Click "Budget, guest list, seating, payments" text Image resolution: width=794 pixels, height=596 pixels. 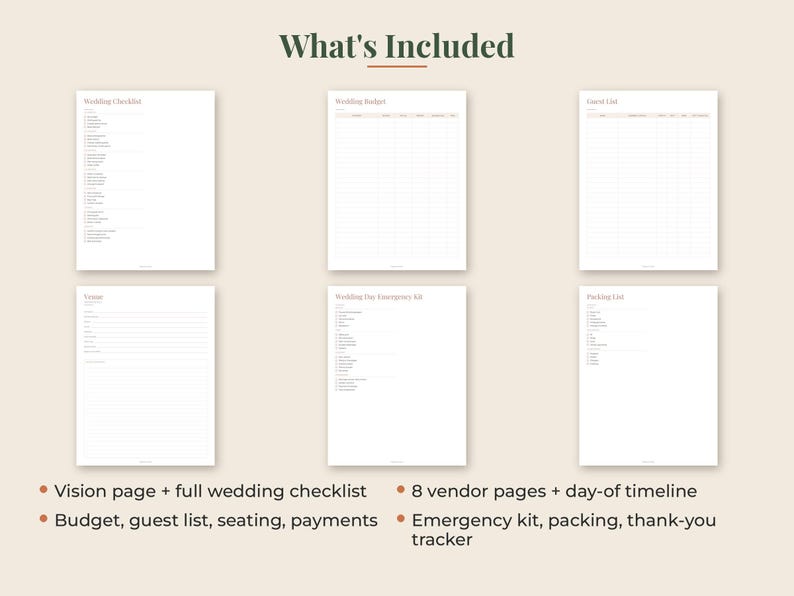click(216, 521)
